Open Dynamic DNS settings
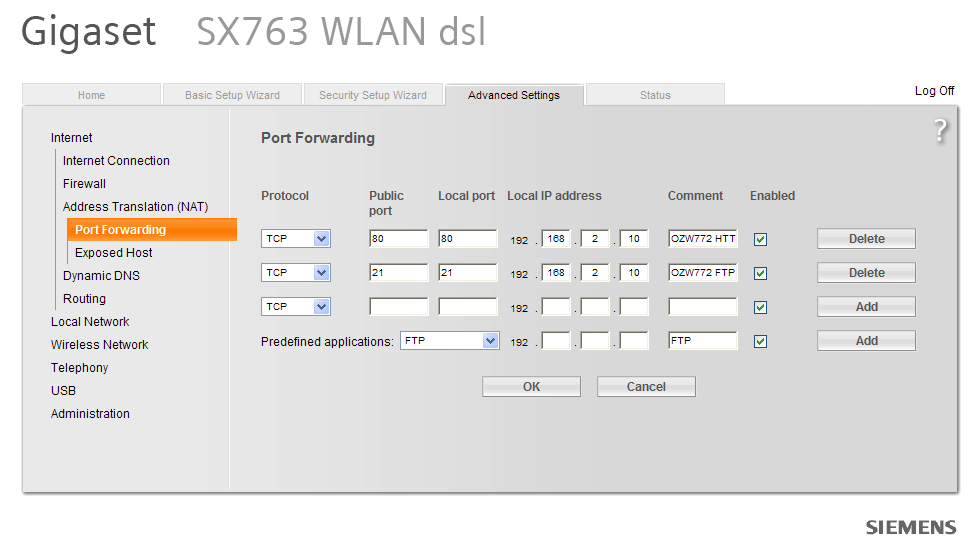This screenshot has width=974, height=546. [101, 275]
